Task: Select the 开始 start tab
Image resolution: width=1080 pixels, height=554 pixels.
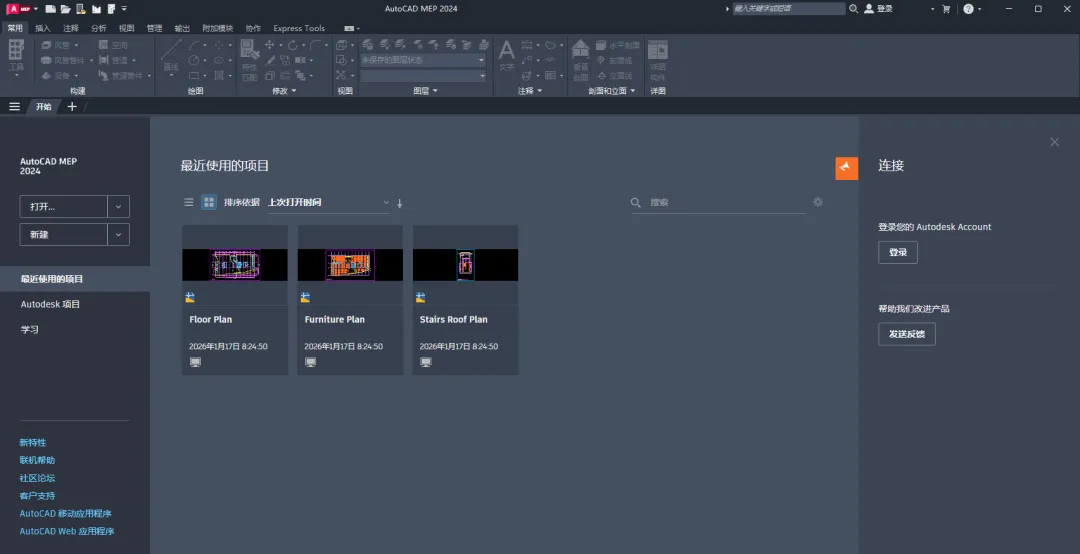Action: coord(44,107)
